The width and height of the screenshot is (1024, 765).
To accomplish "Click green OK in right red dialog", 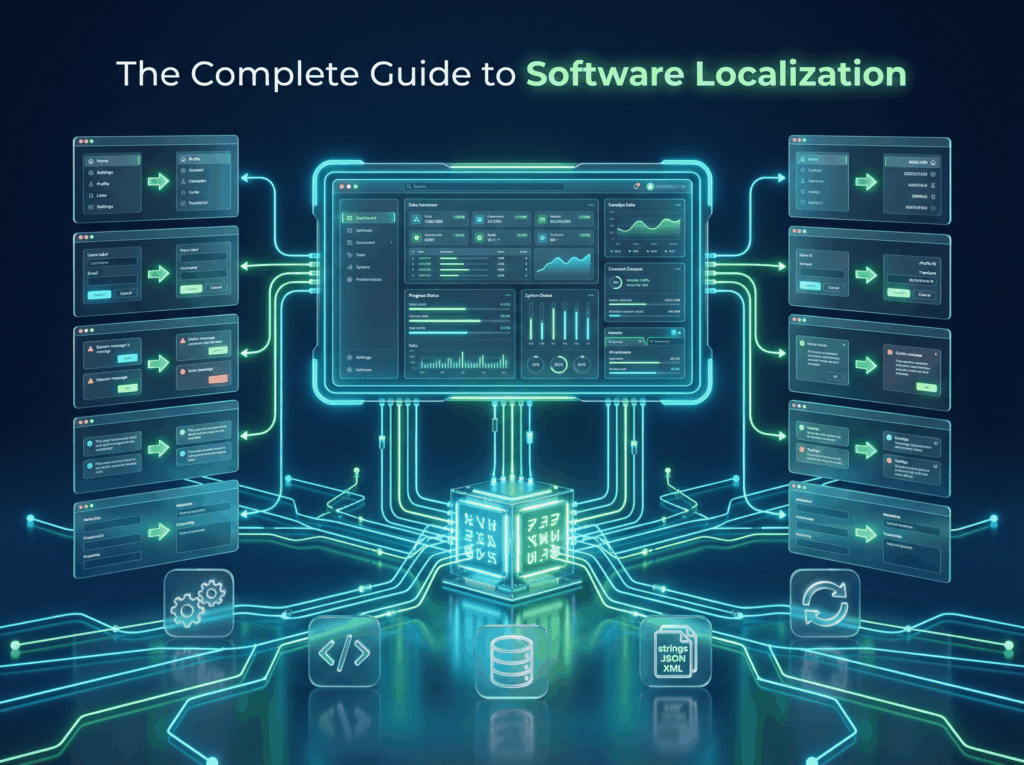I will point(927,387).
